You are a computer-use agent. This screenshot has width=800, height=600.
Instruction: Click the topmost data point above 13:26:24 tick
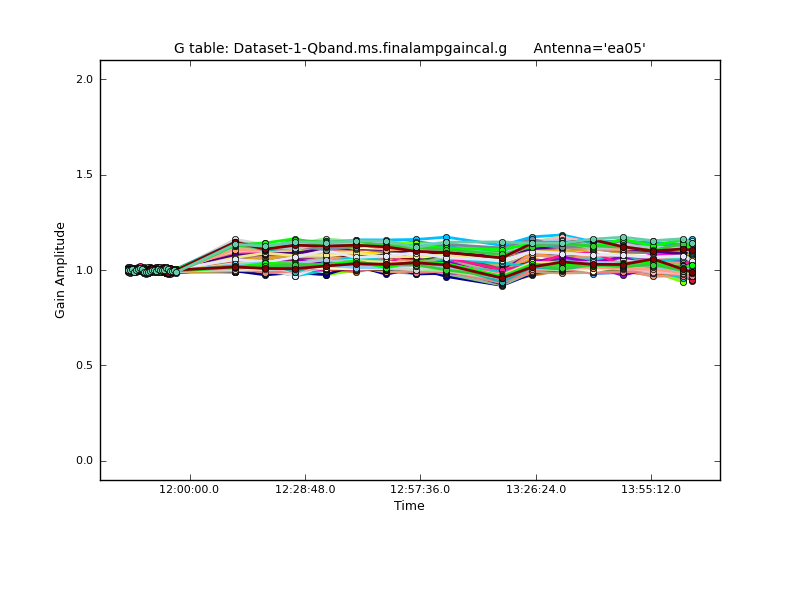click(x=562, y=236)
